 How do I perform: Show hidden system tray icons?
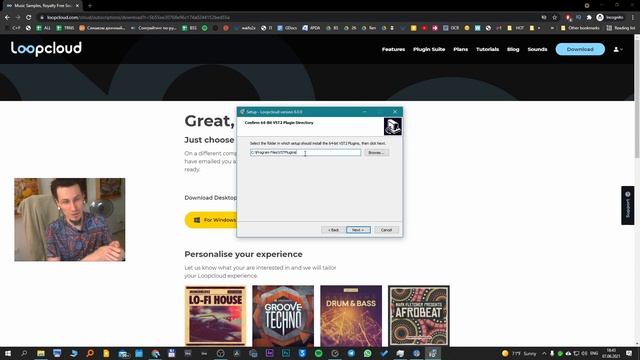(544, 353)
